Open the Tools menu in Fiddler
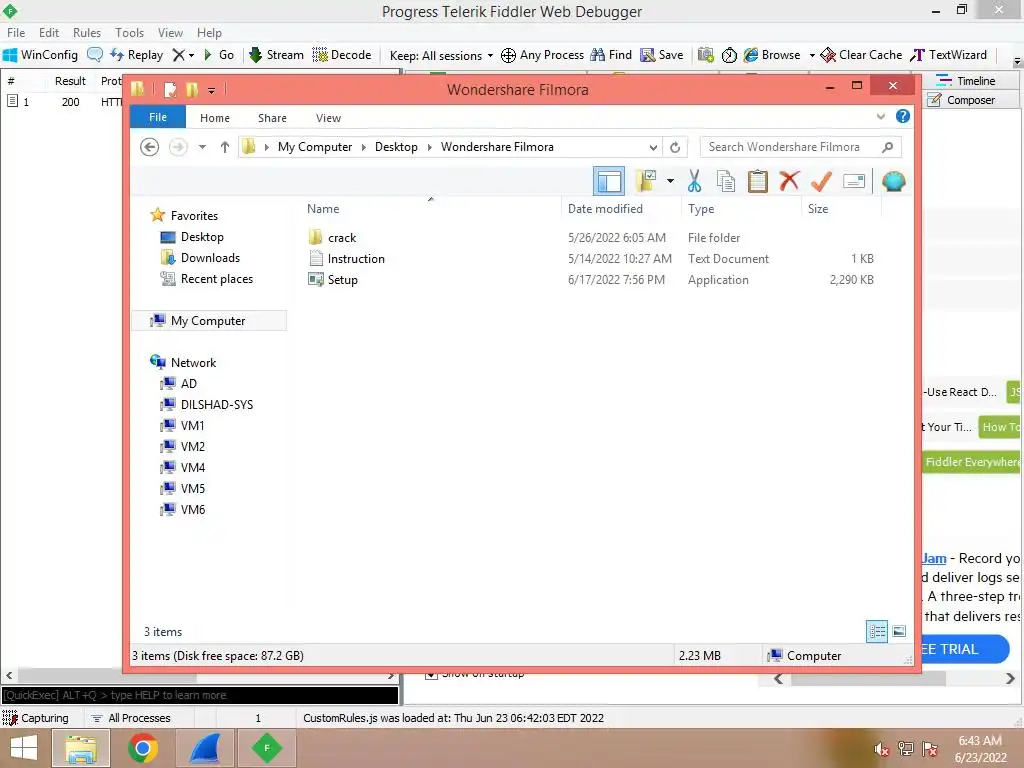The height and width of the screenshot is (768, 1024). pyautogui.click(x=129, y=33)
